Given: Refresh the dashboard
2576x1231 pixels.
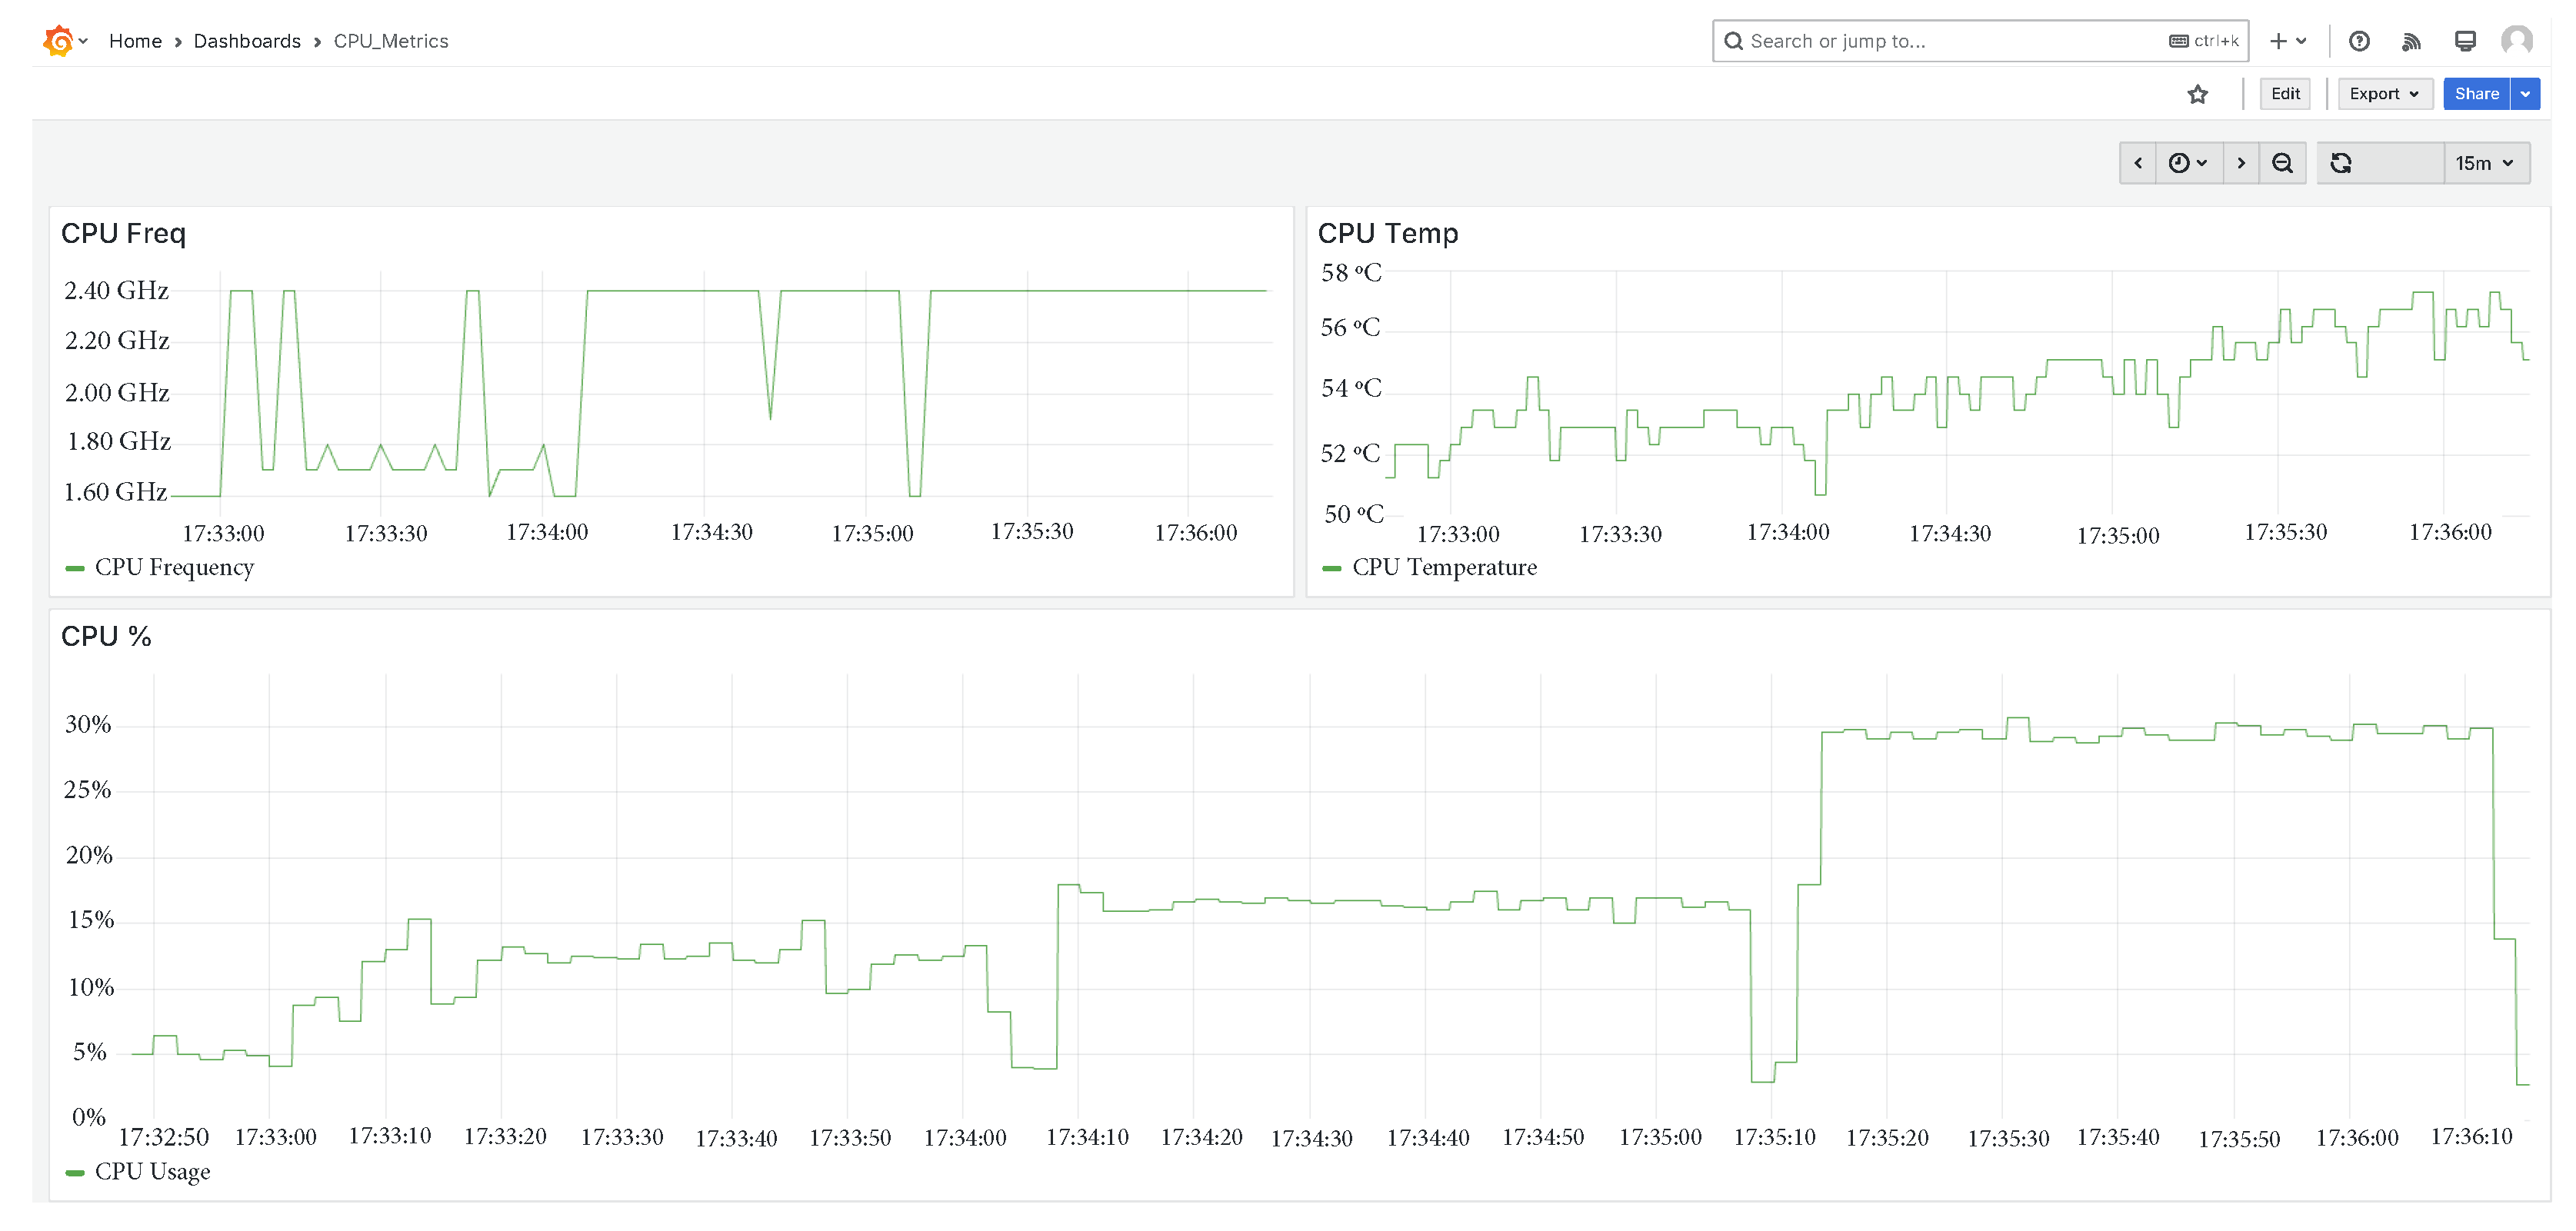Looking at the screenshot, I should (x=2341, y=163).
